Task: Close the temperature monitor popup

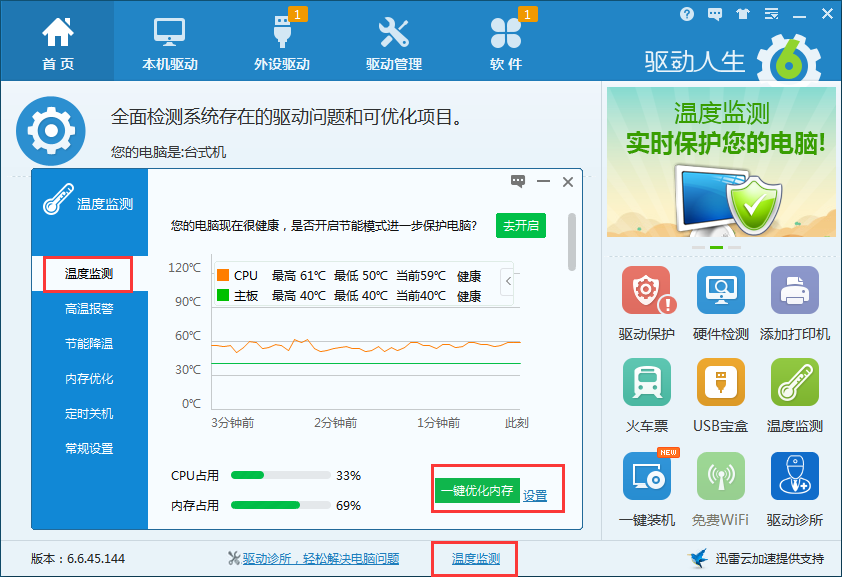Action: (568, 182)
